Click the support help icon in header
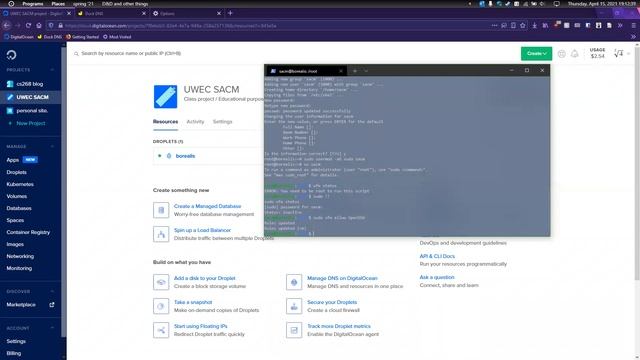 [562, 53]
